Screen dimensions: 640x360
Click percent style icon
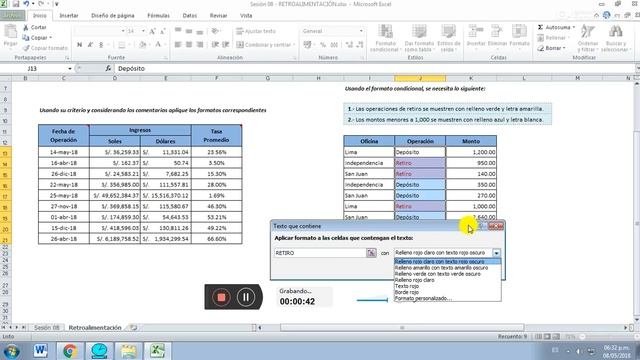[323, 44]
